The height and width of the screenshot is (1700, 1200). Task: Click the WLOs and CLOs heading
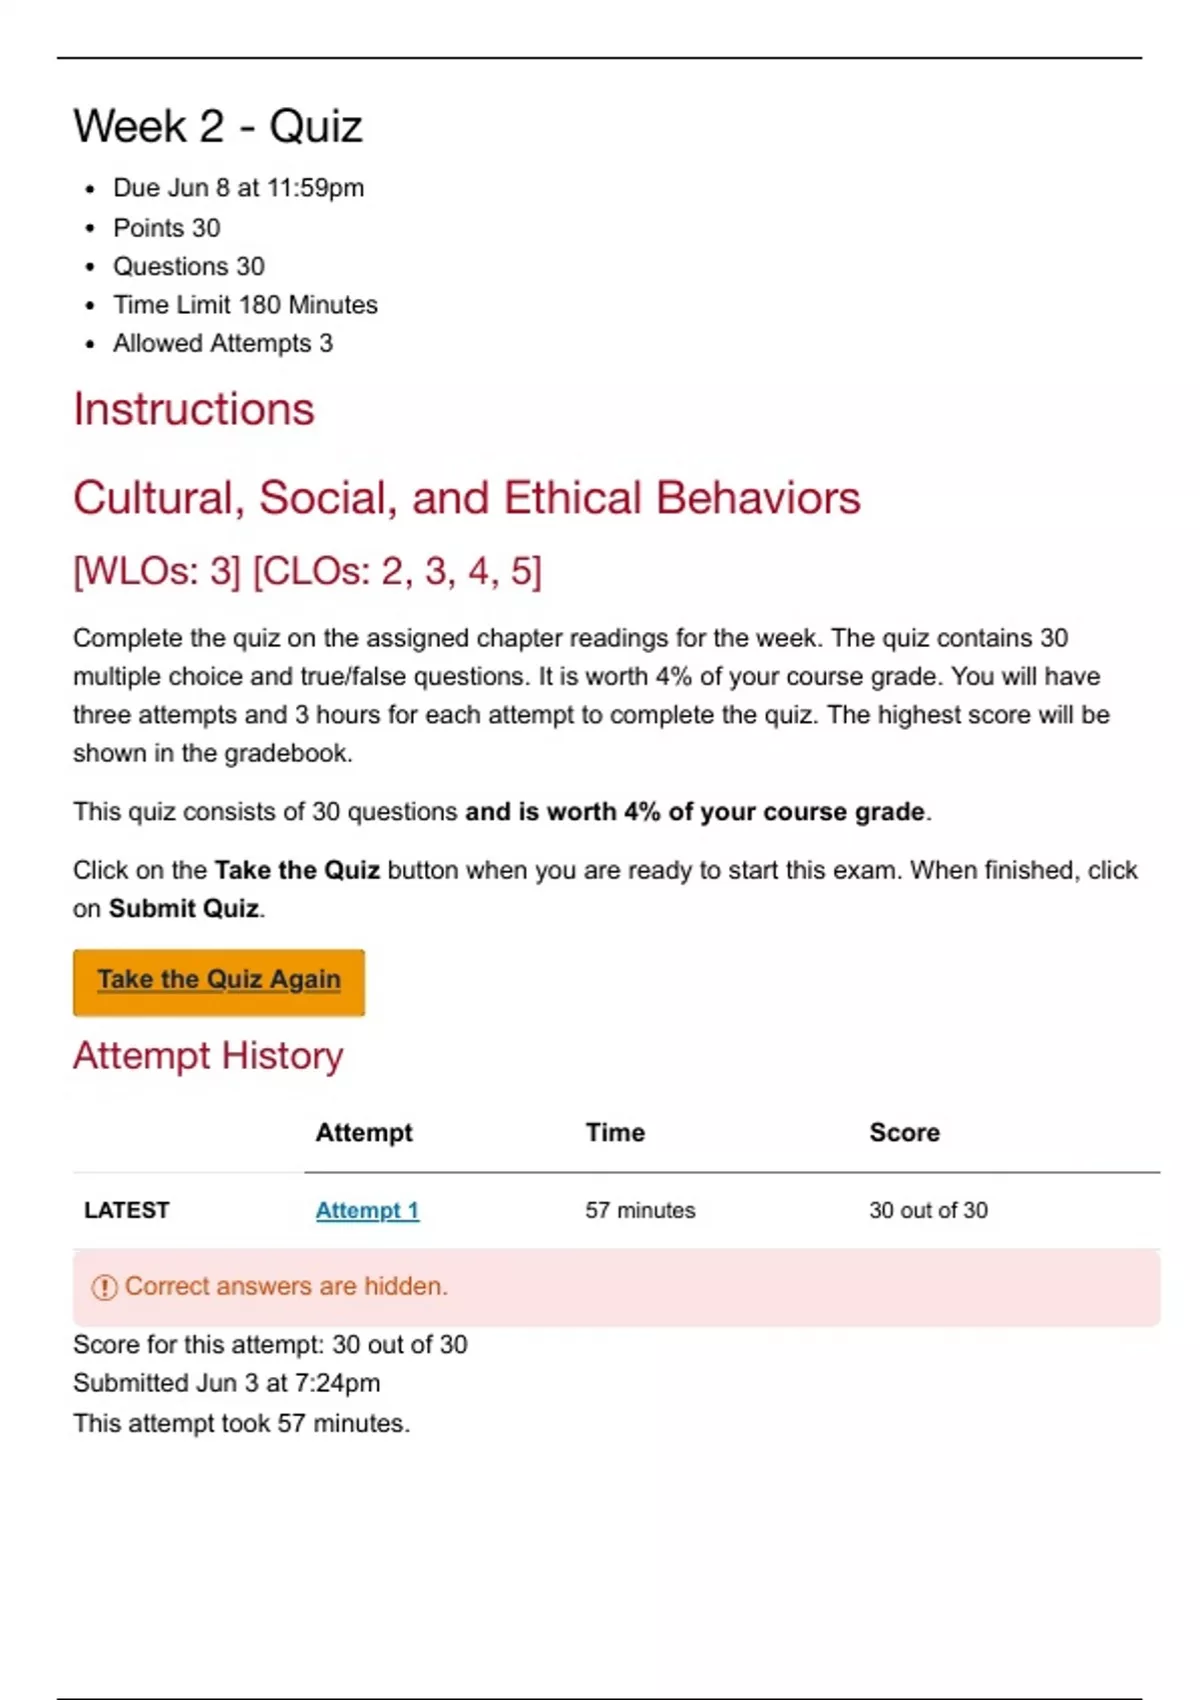pos(307,571)
